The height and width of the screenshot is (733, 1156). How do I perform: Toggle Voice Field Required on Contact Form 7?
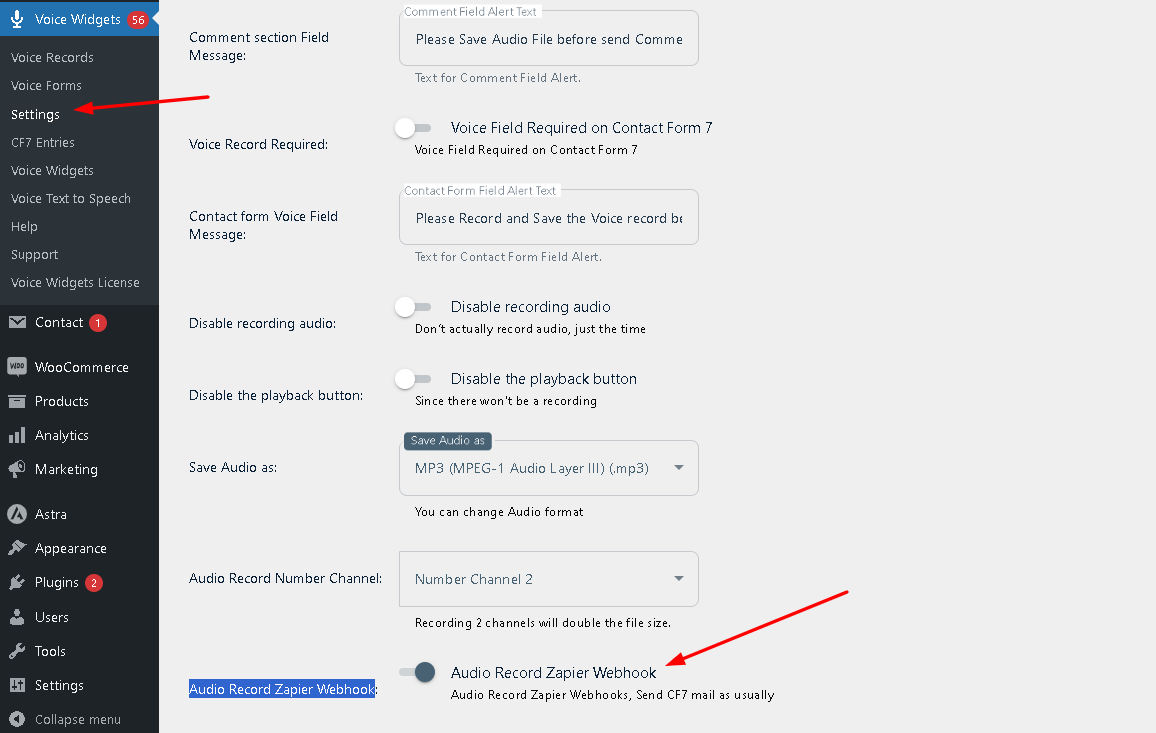[x=414, y=128]
